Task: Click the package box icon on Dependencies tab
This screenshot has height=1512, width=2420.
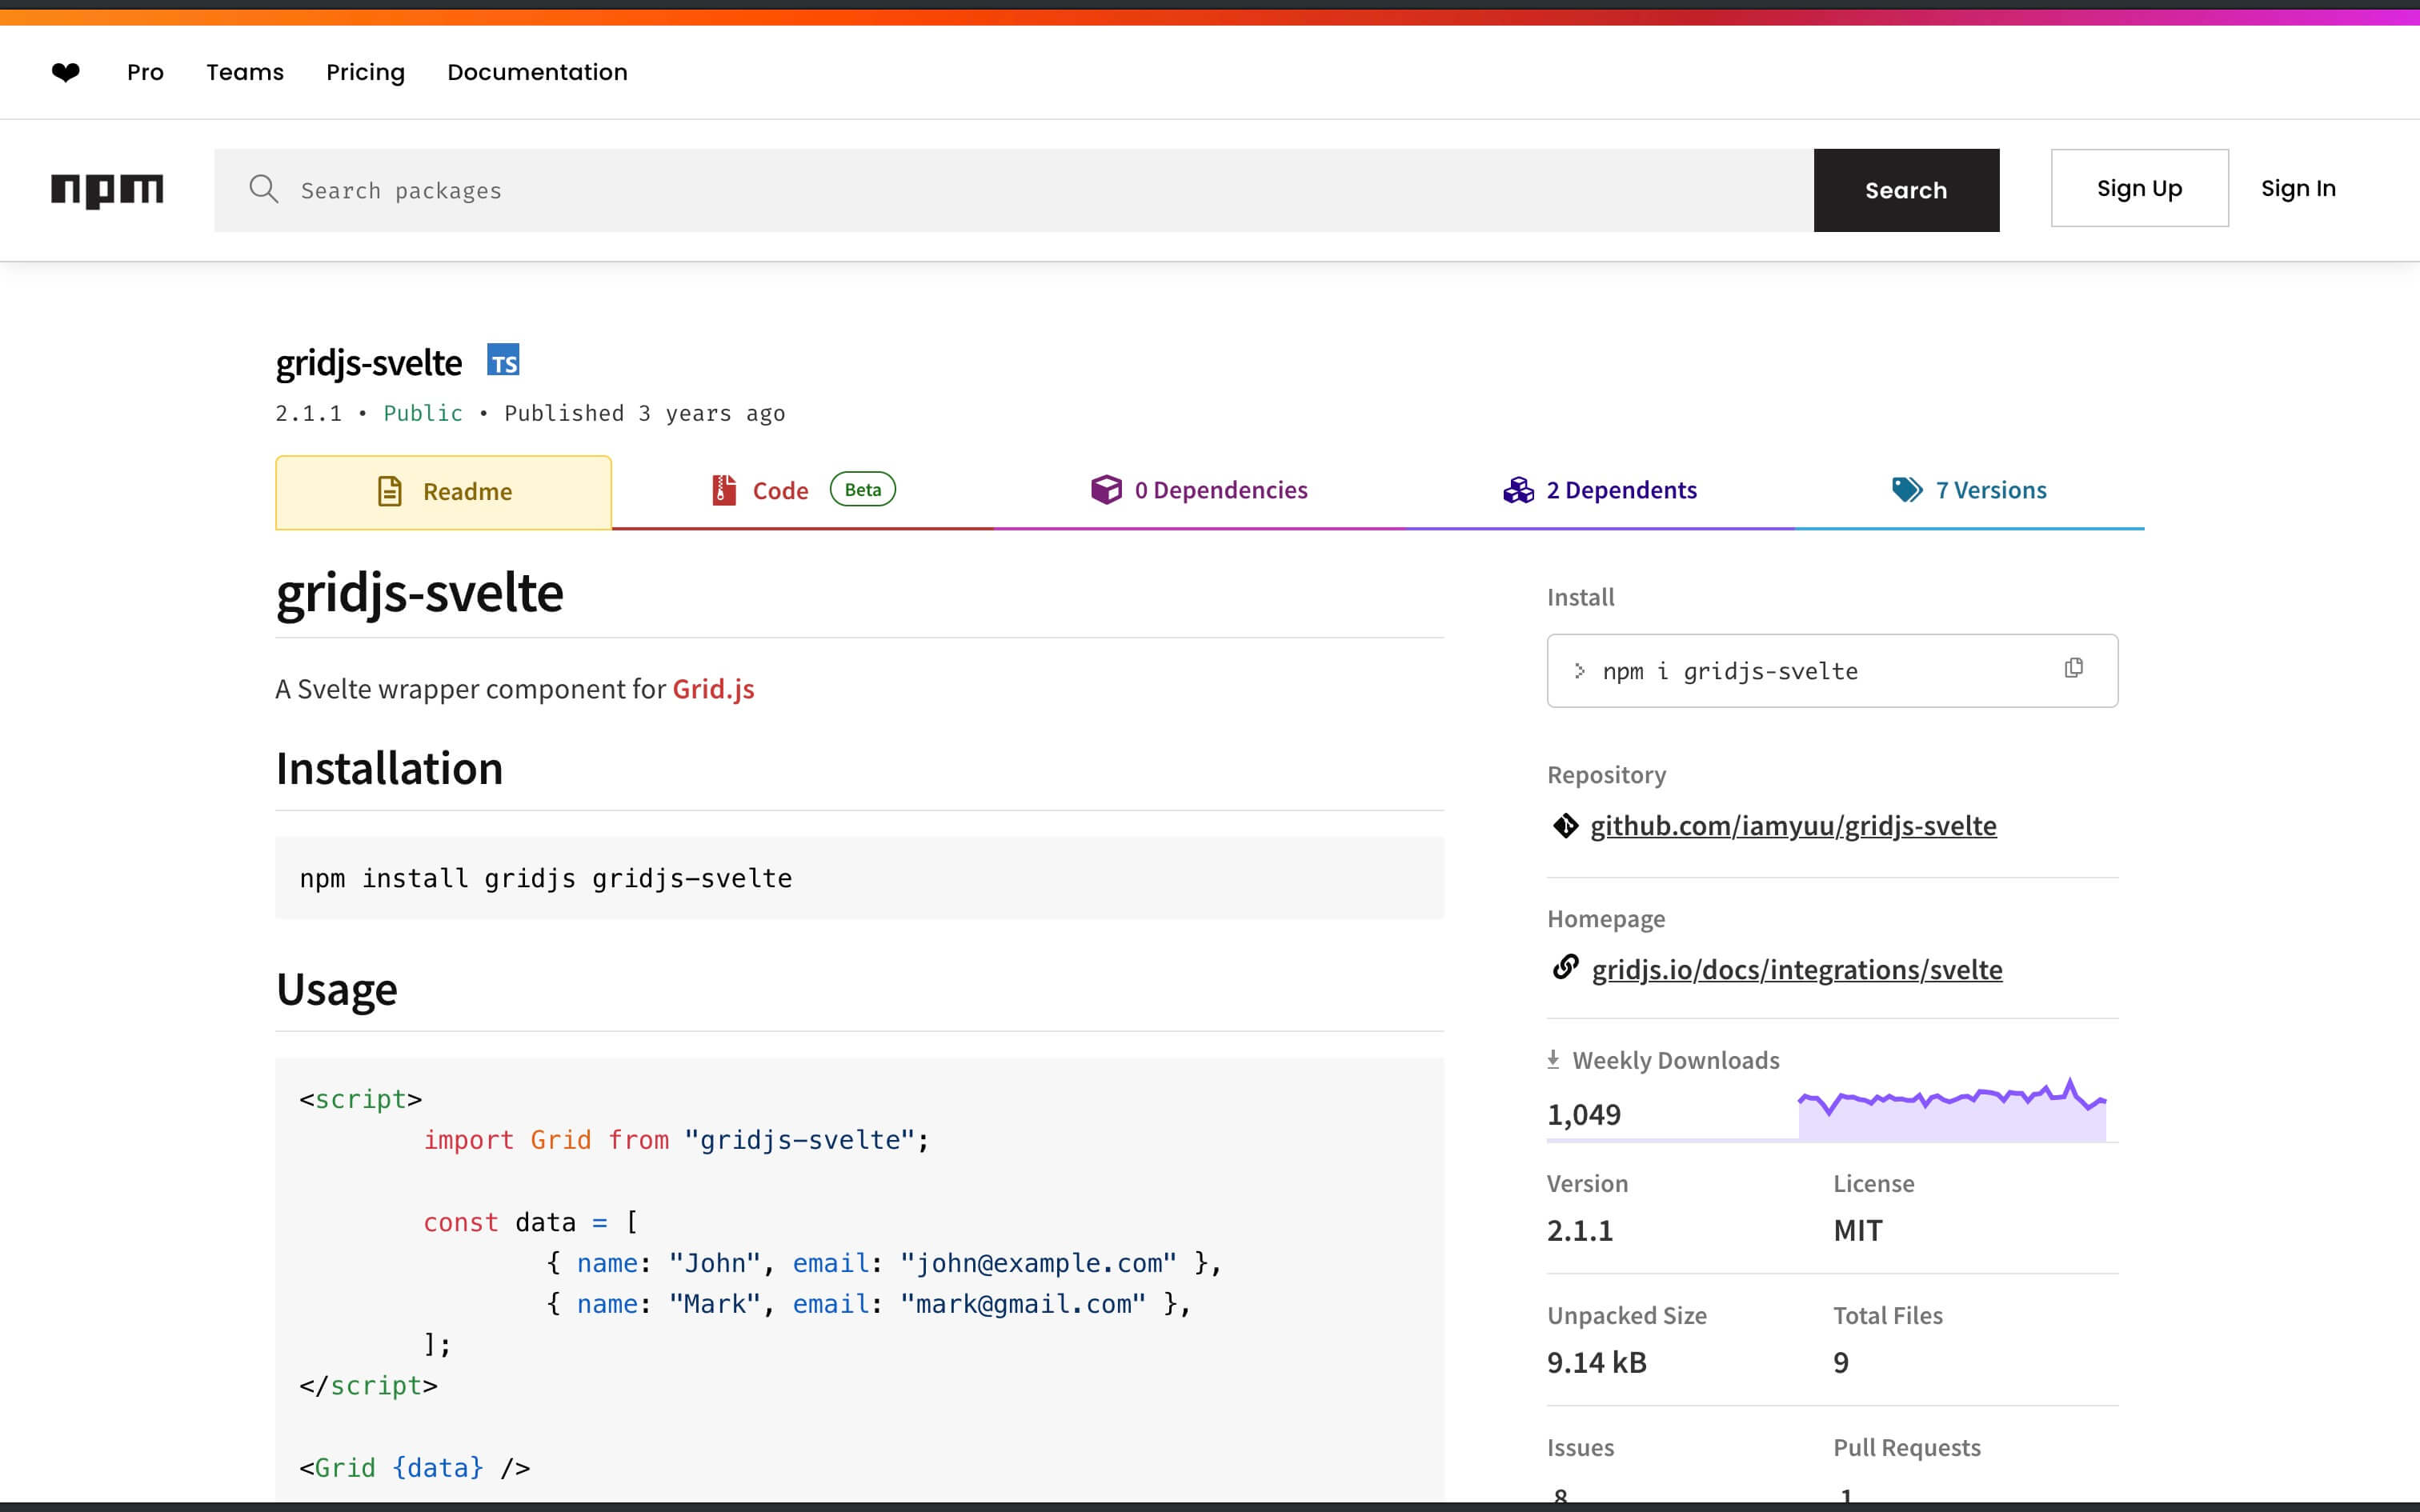Action: [1106, 489]
